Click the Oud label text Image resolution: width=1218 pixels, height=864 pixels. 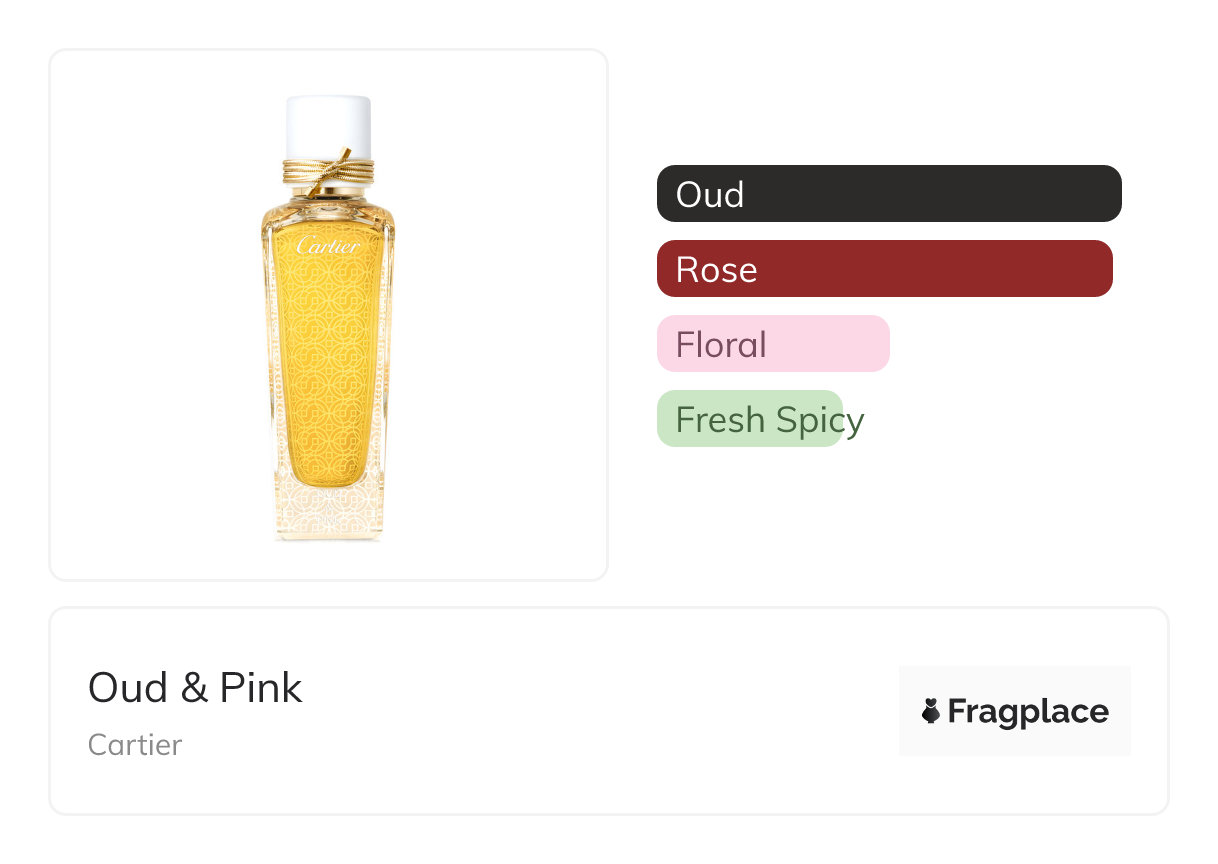point(710,194)
